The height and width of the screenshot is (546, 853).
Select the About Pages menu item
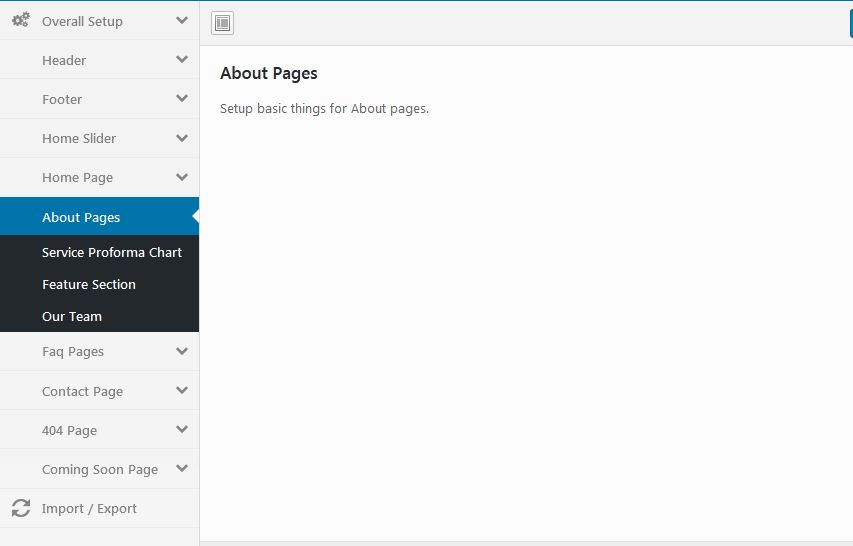click(81, 217)
